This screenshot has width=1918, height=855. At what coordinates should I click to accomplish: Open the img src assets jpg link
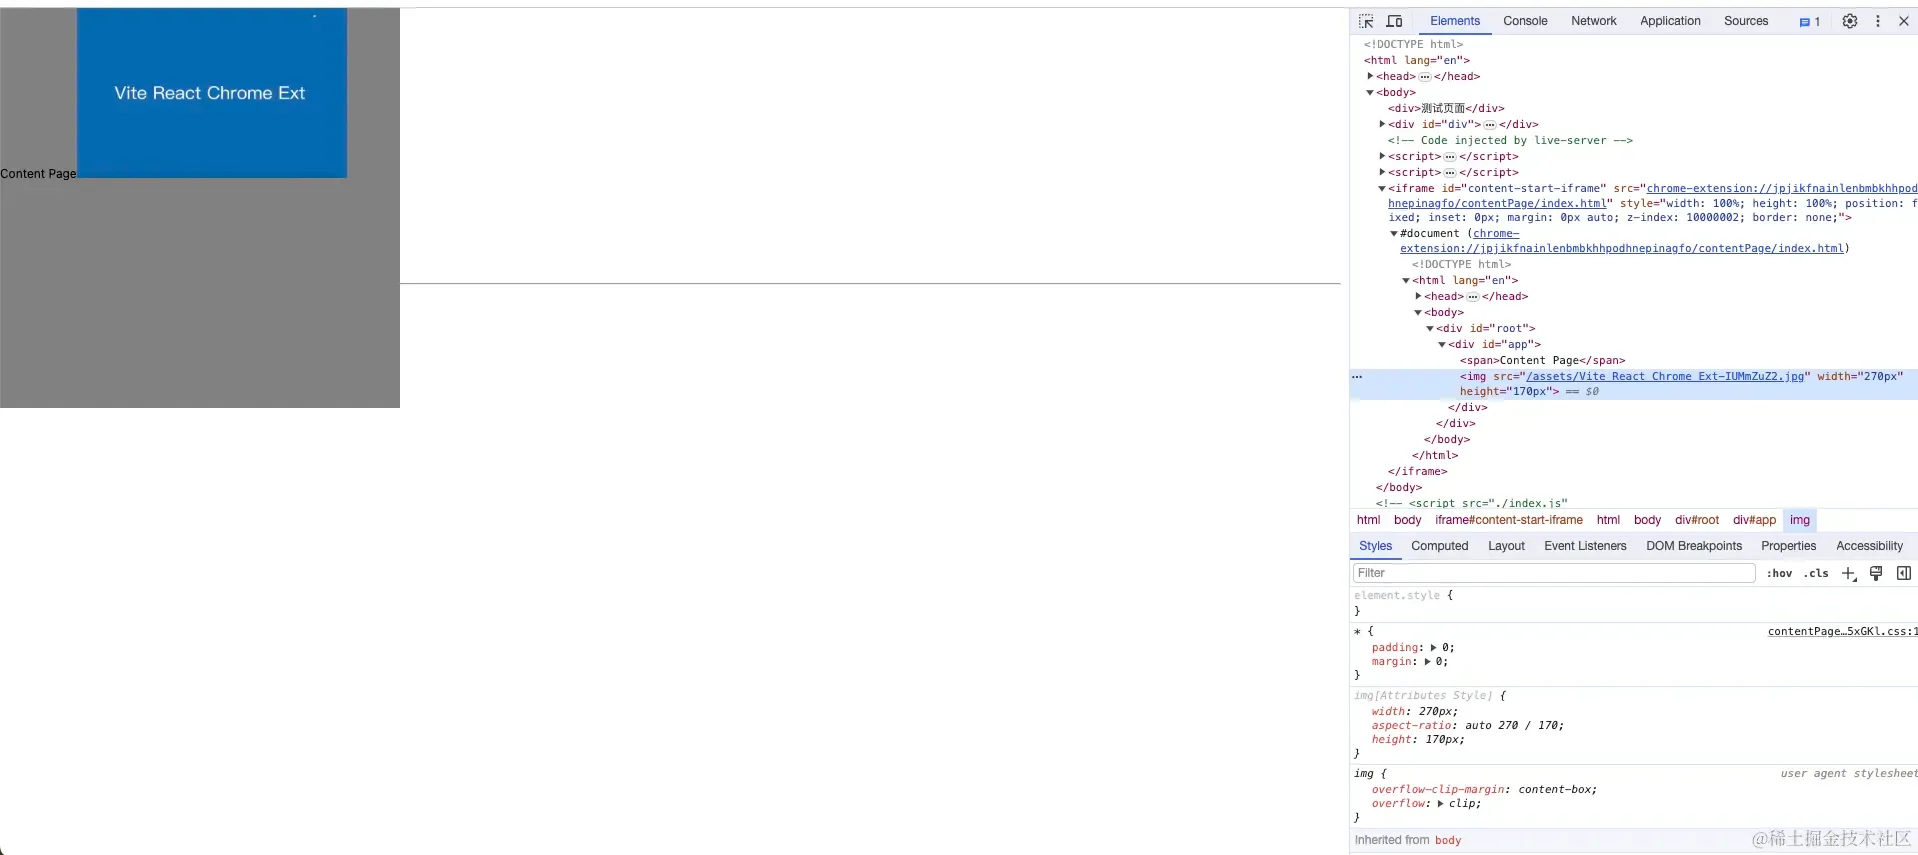1664,376
